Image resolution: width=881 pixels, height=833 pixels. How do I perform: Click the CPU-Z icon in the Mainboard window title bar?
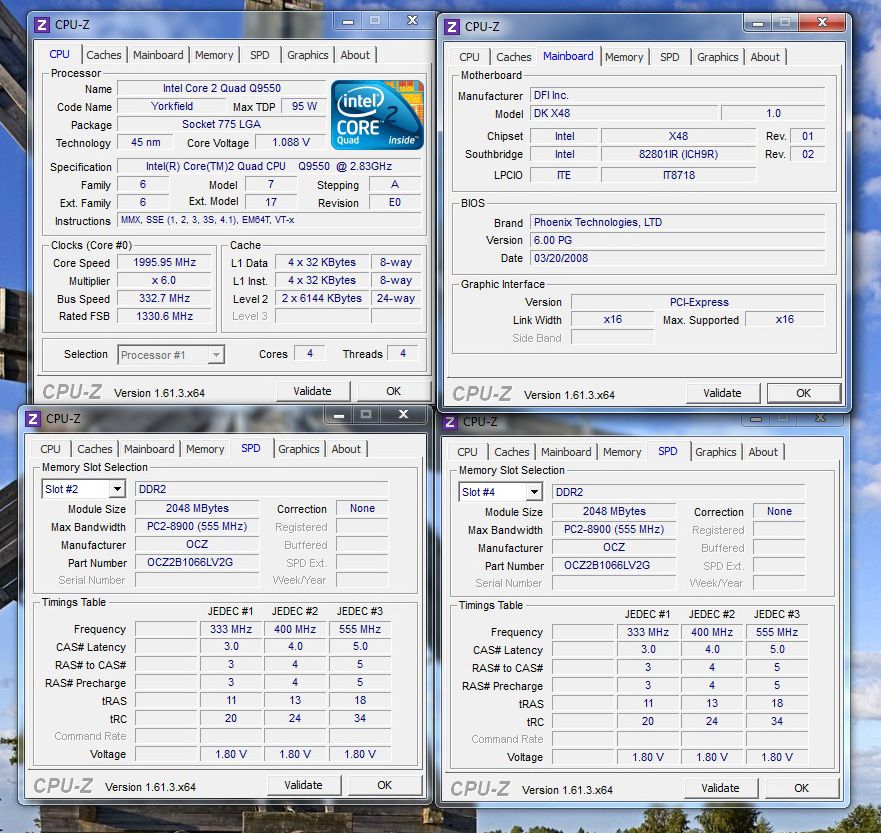click(450, 27)
